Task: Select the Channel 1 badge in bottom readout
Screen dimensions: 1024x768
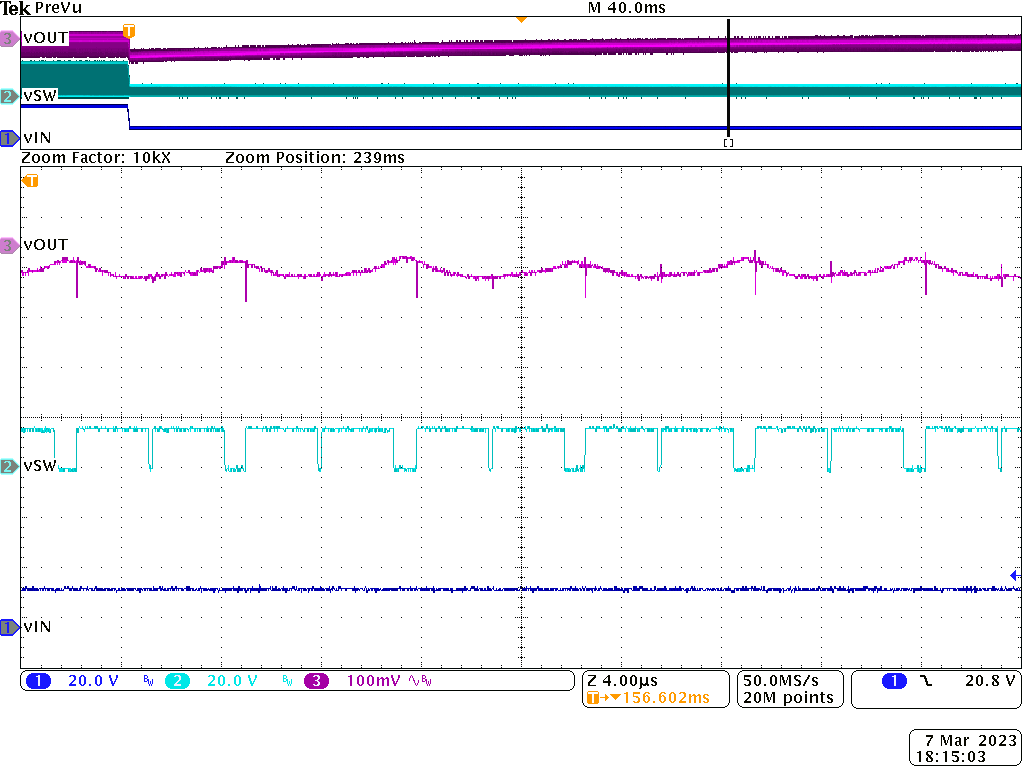Action: coord(38,680)
